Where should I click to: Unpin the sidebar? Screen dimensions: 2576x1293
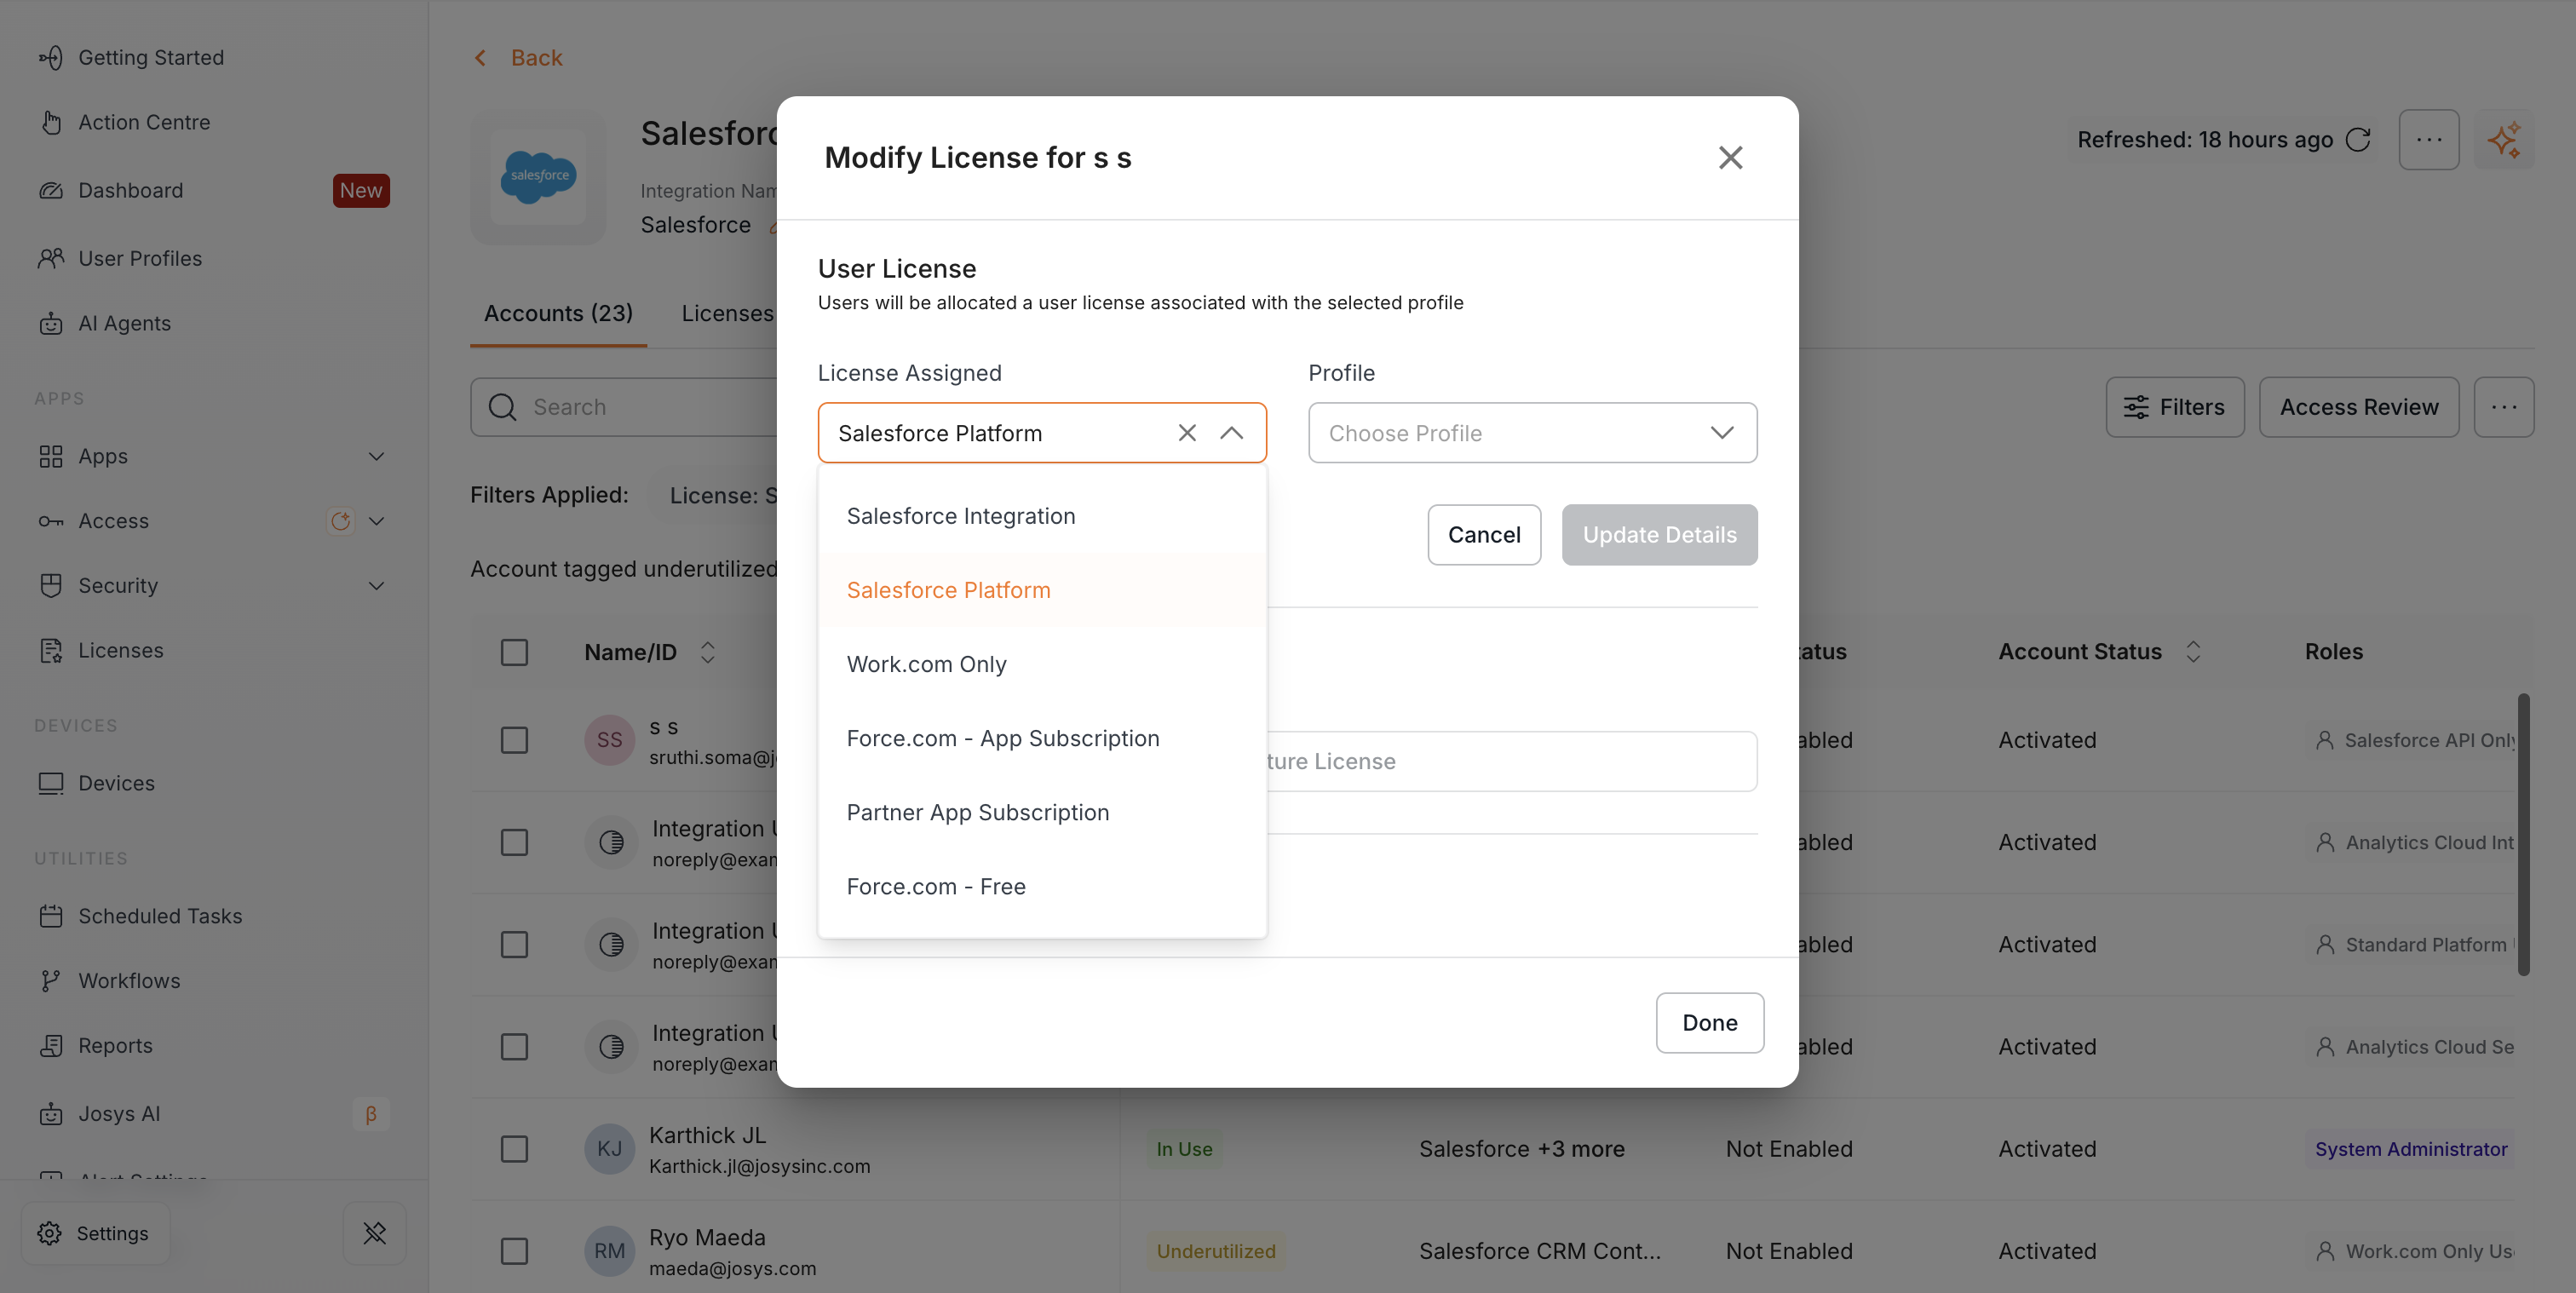tap(374, 1233)
